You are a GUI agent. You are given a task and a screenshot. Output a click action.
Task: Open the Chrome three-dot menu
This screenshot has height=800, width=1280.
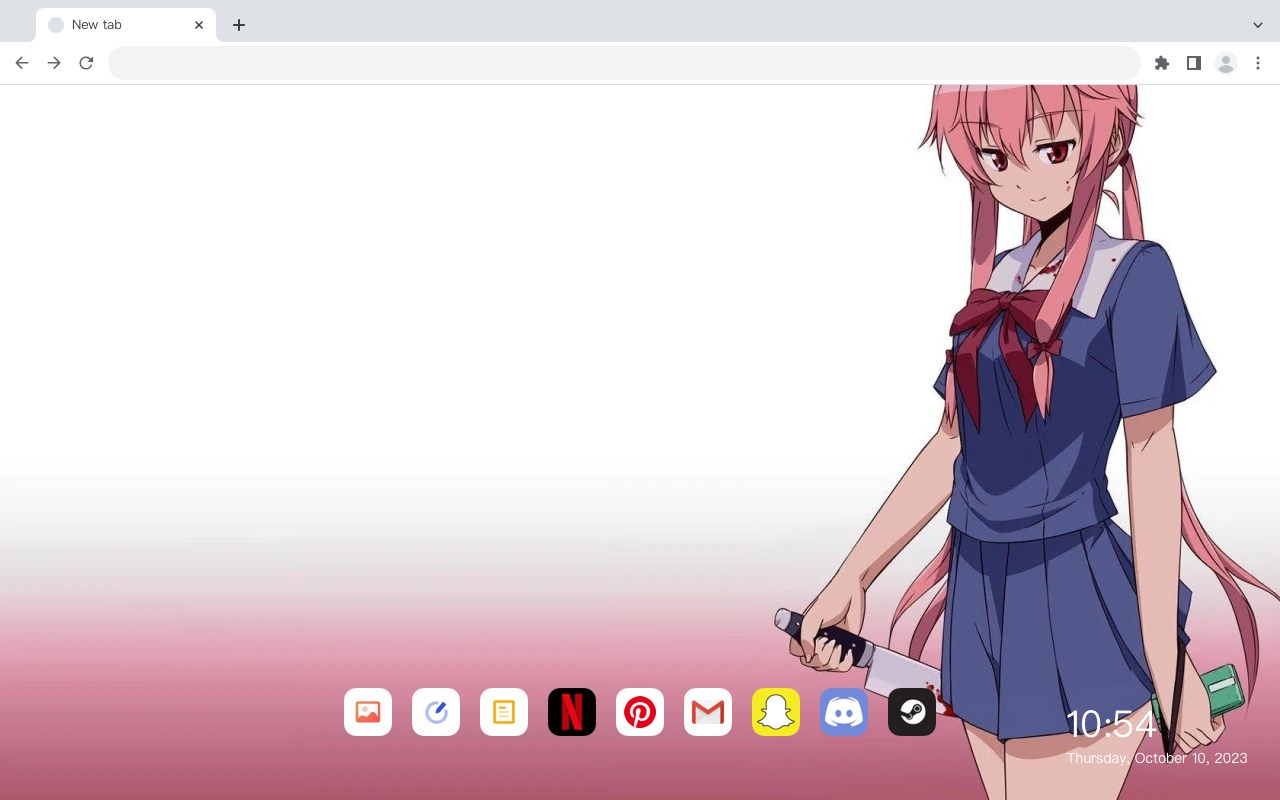tap(1258, 63)
